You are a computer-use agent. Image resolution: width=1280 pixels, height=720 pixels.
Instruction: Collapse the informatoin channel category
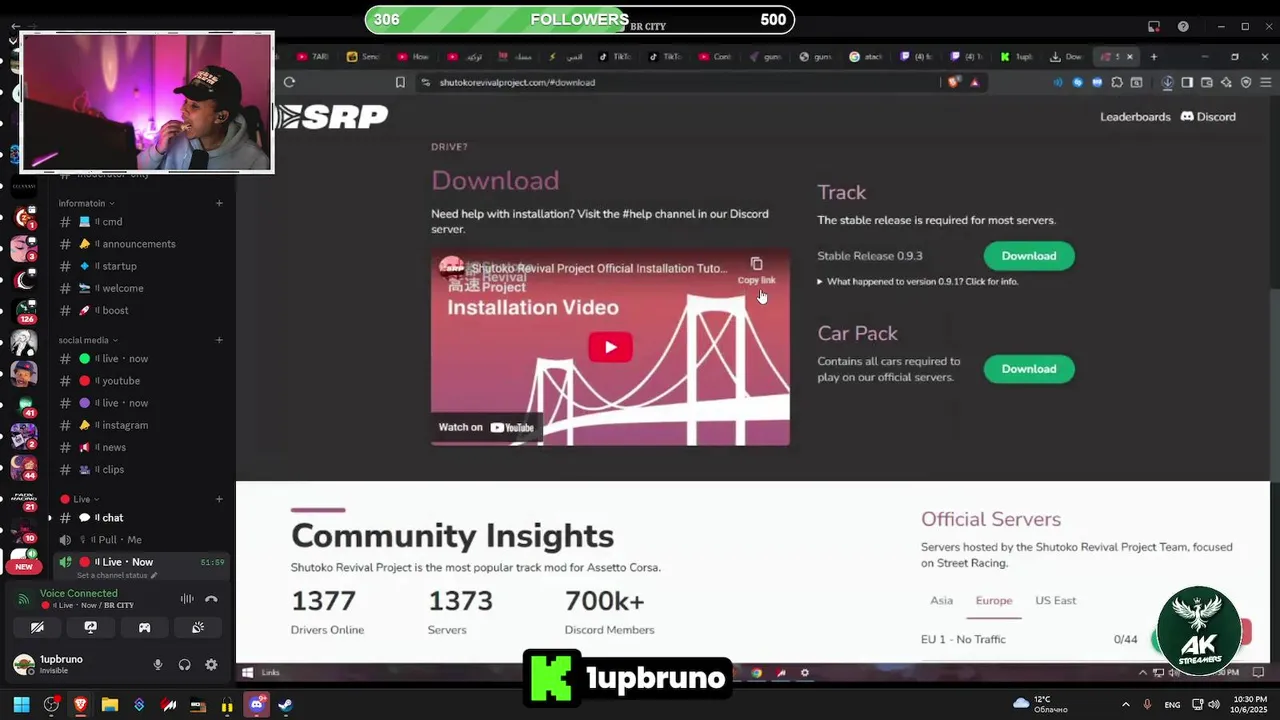click(86, 203)
